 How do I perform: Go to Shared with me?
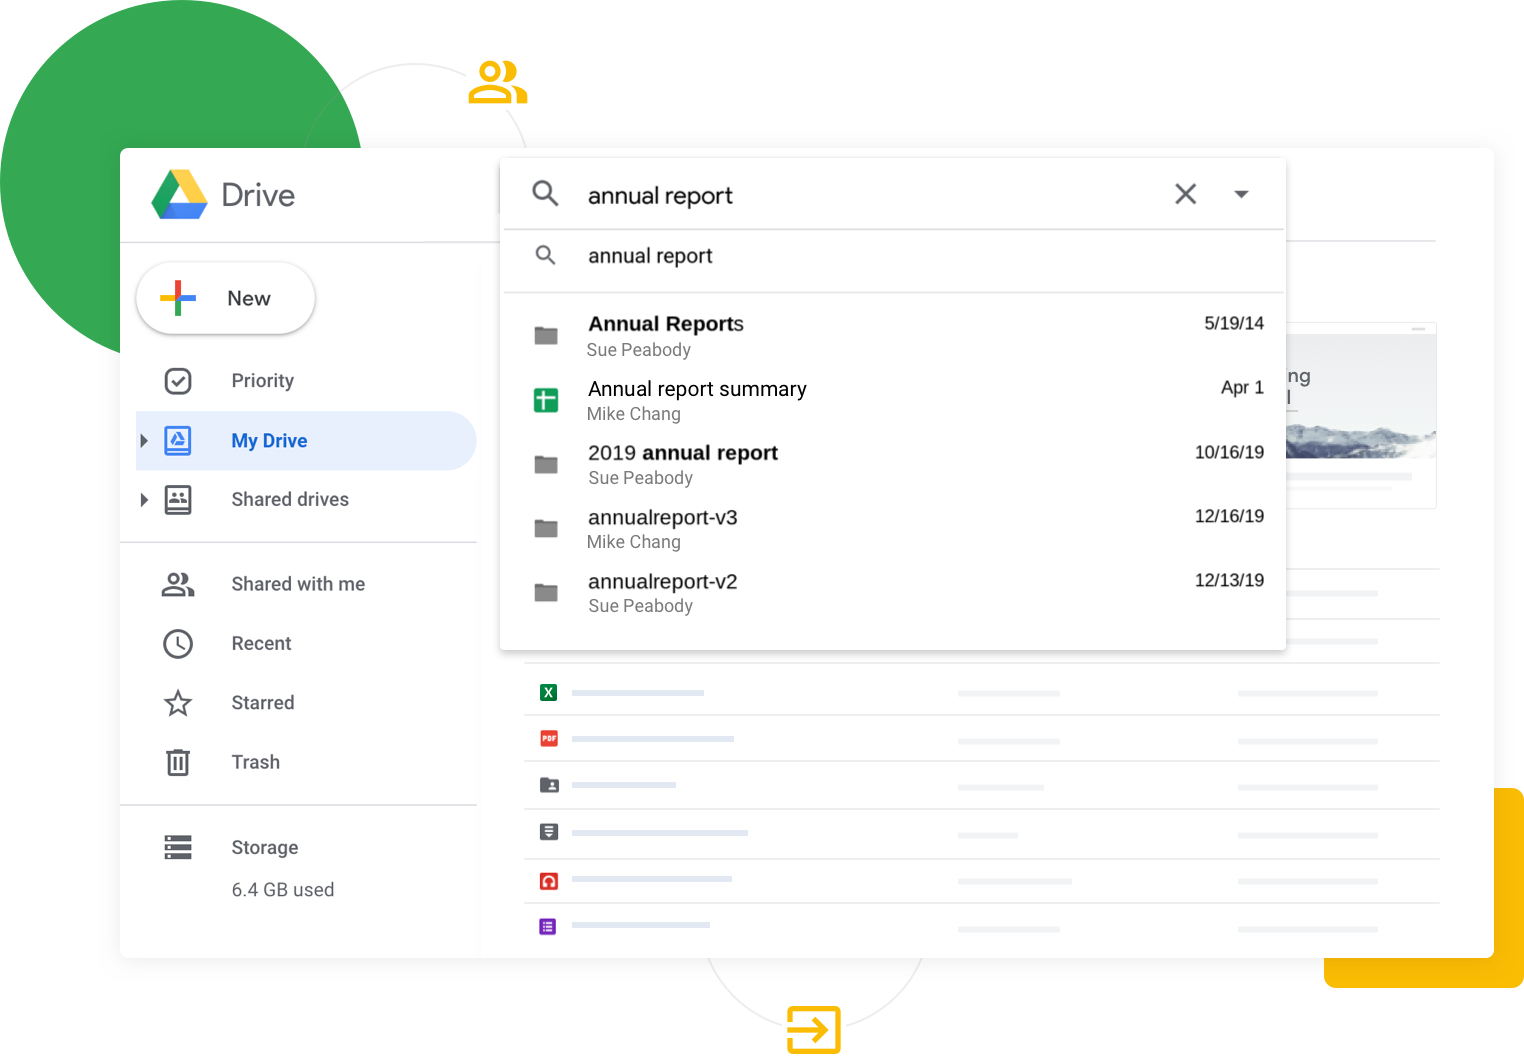297,584
